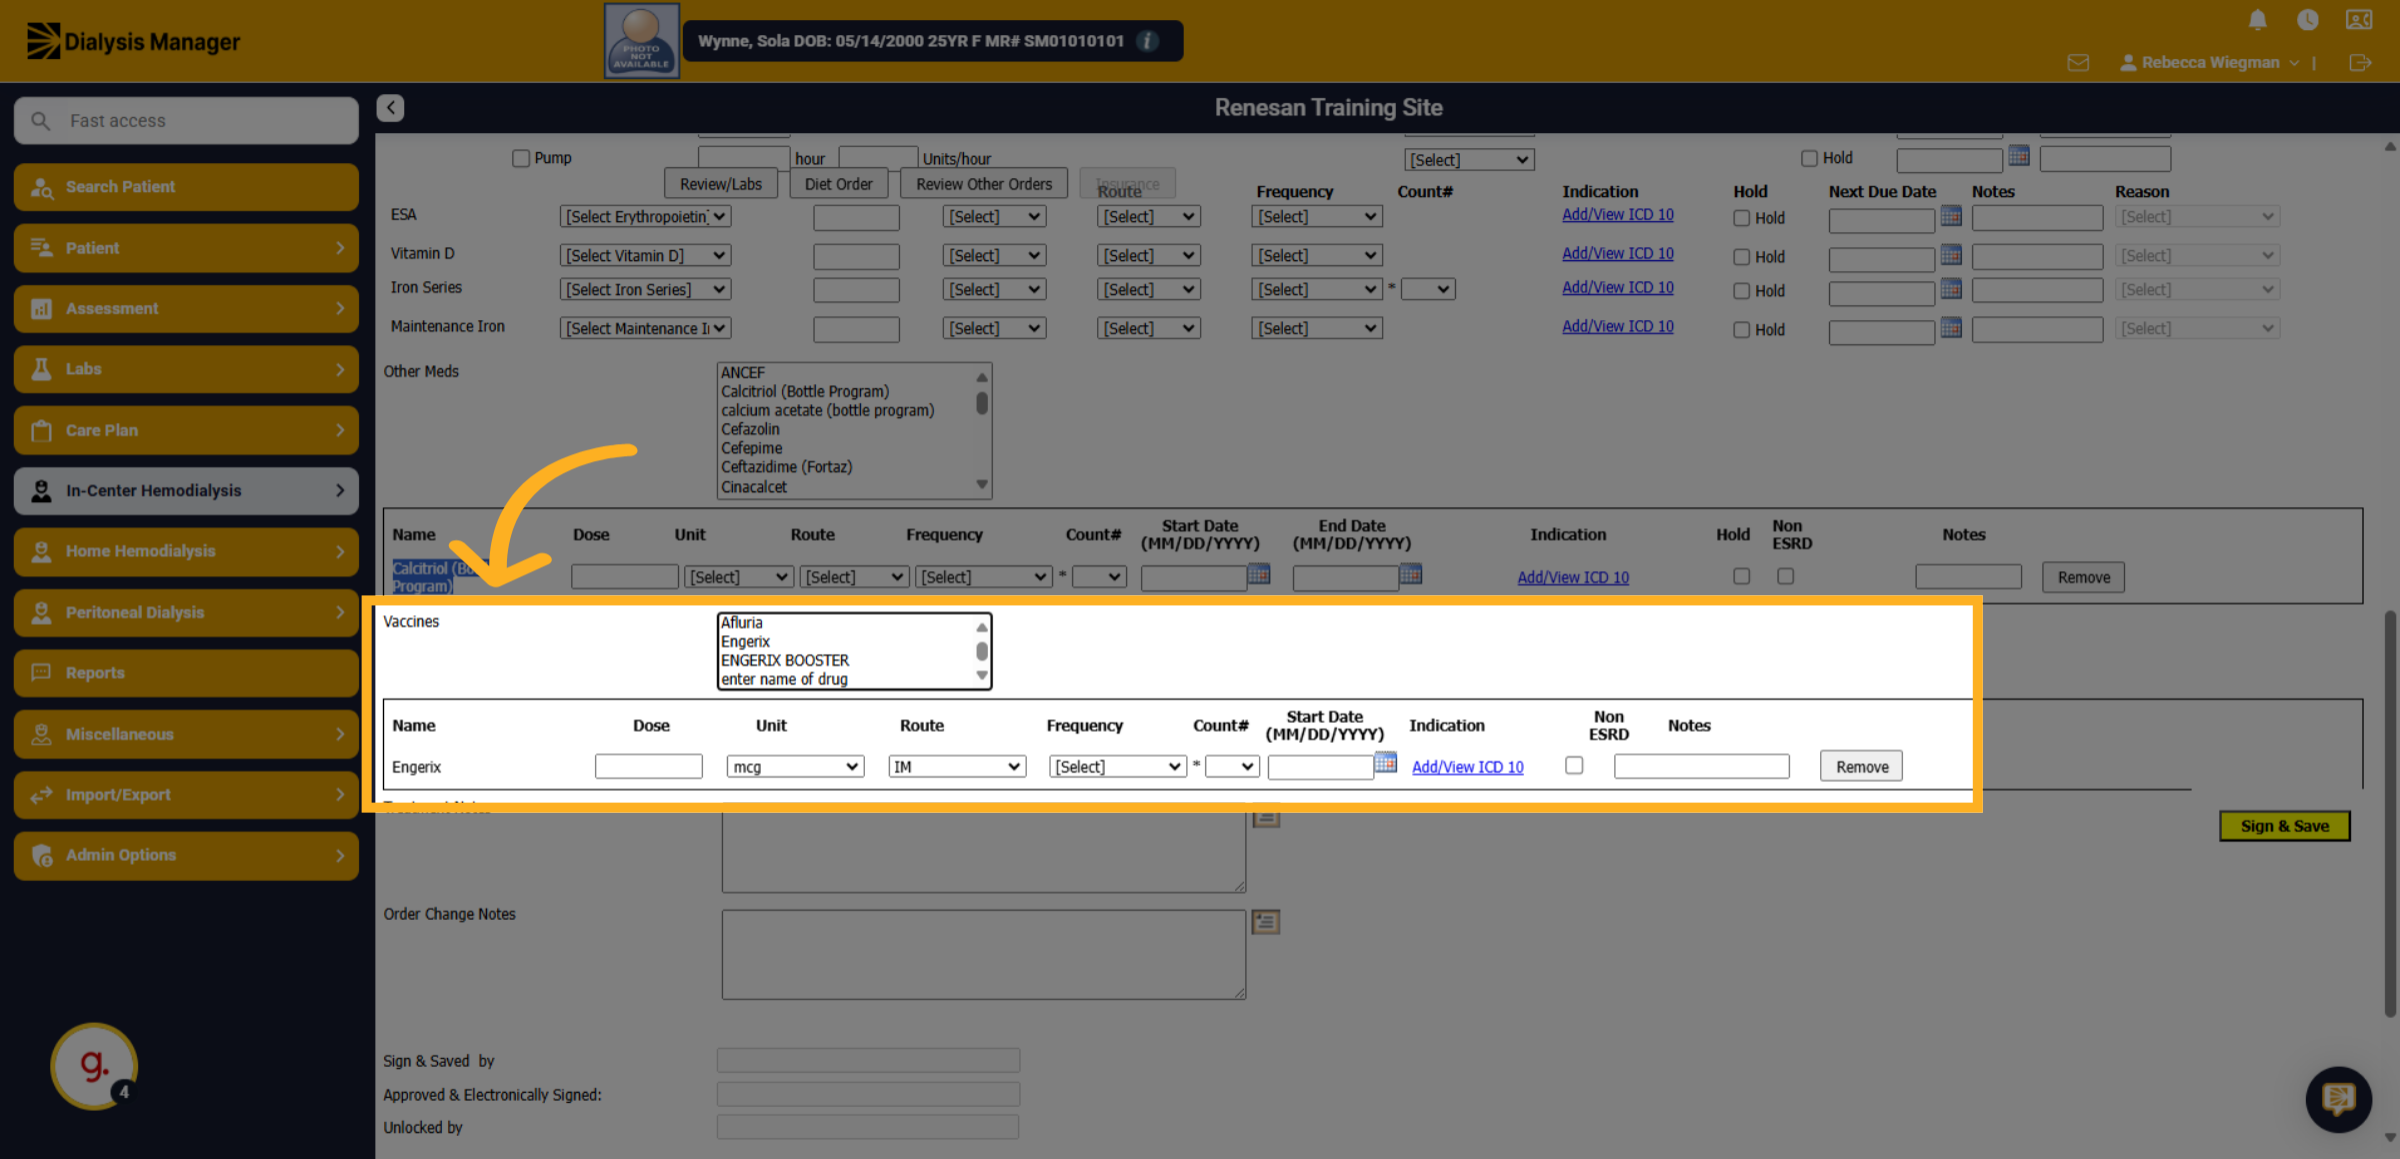Image resolution: width=2400 pixels, height=1159 pixels.
Task: Open calendar for Calcitriol End Date
Action: pos(1410,574)
